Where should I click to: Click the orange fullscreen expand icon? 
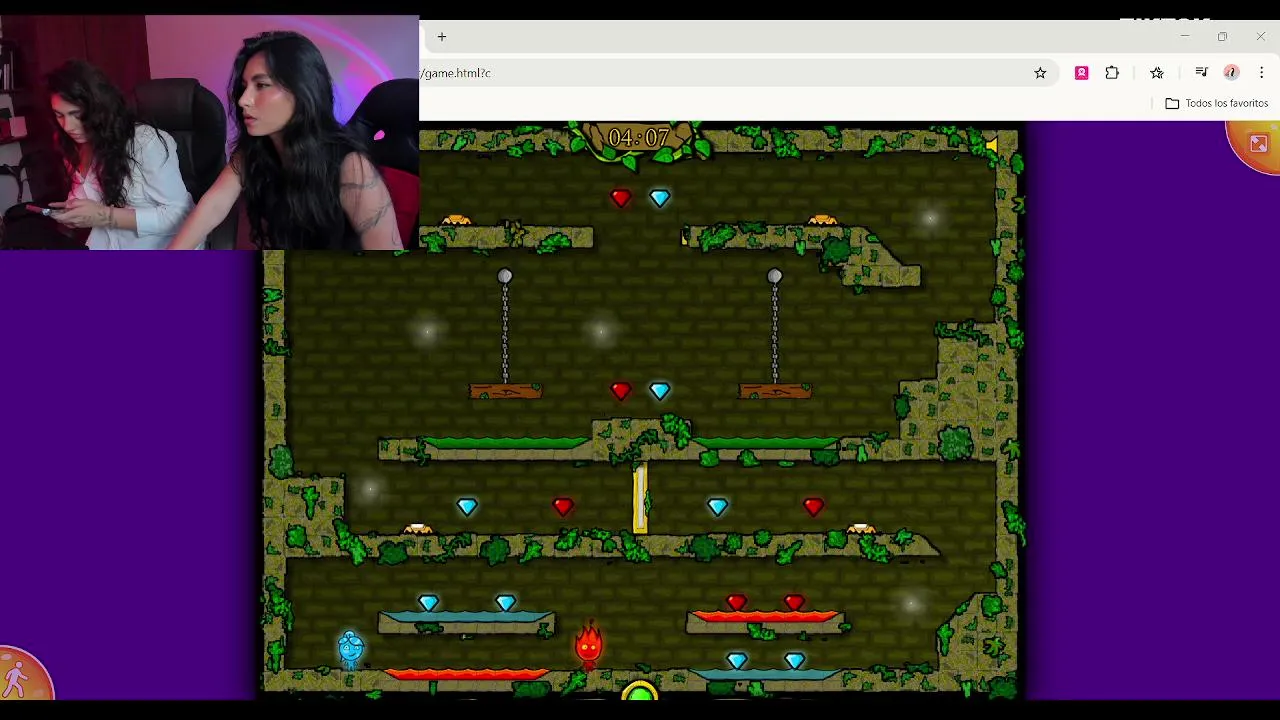pyautogui.click(x=1258, y=144)
